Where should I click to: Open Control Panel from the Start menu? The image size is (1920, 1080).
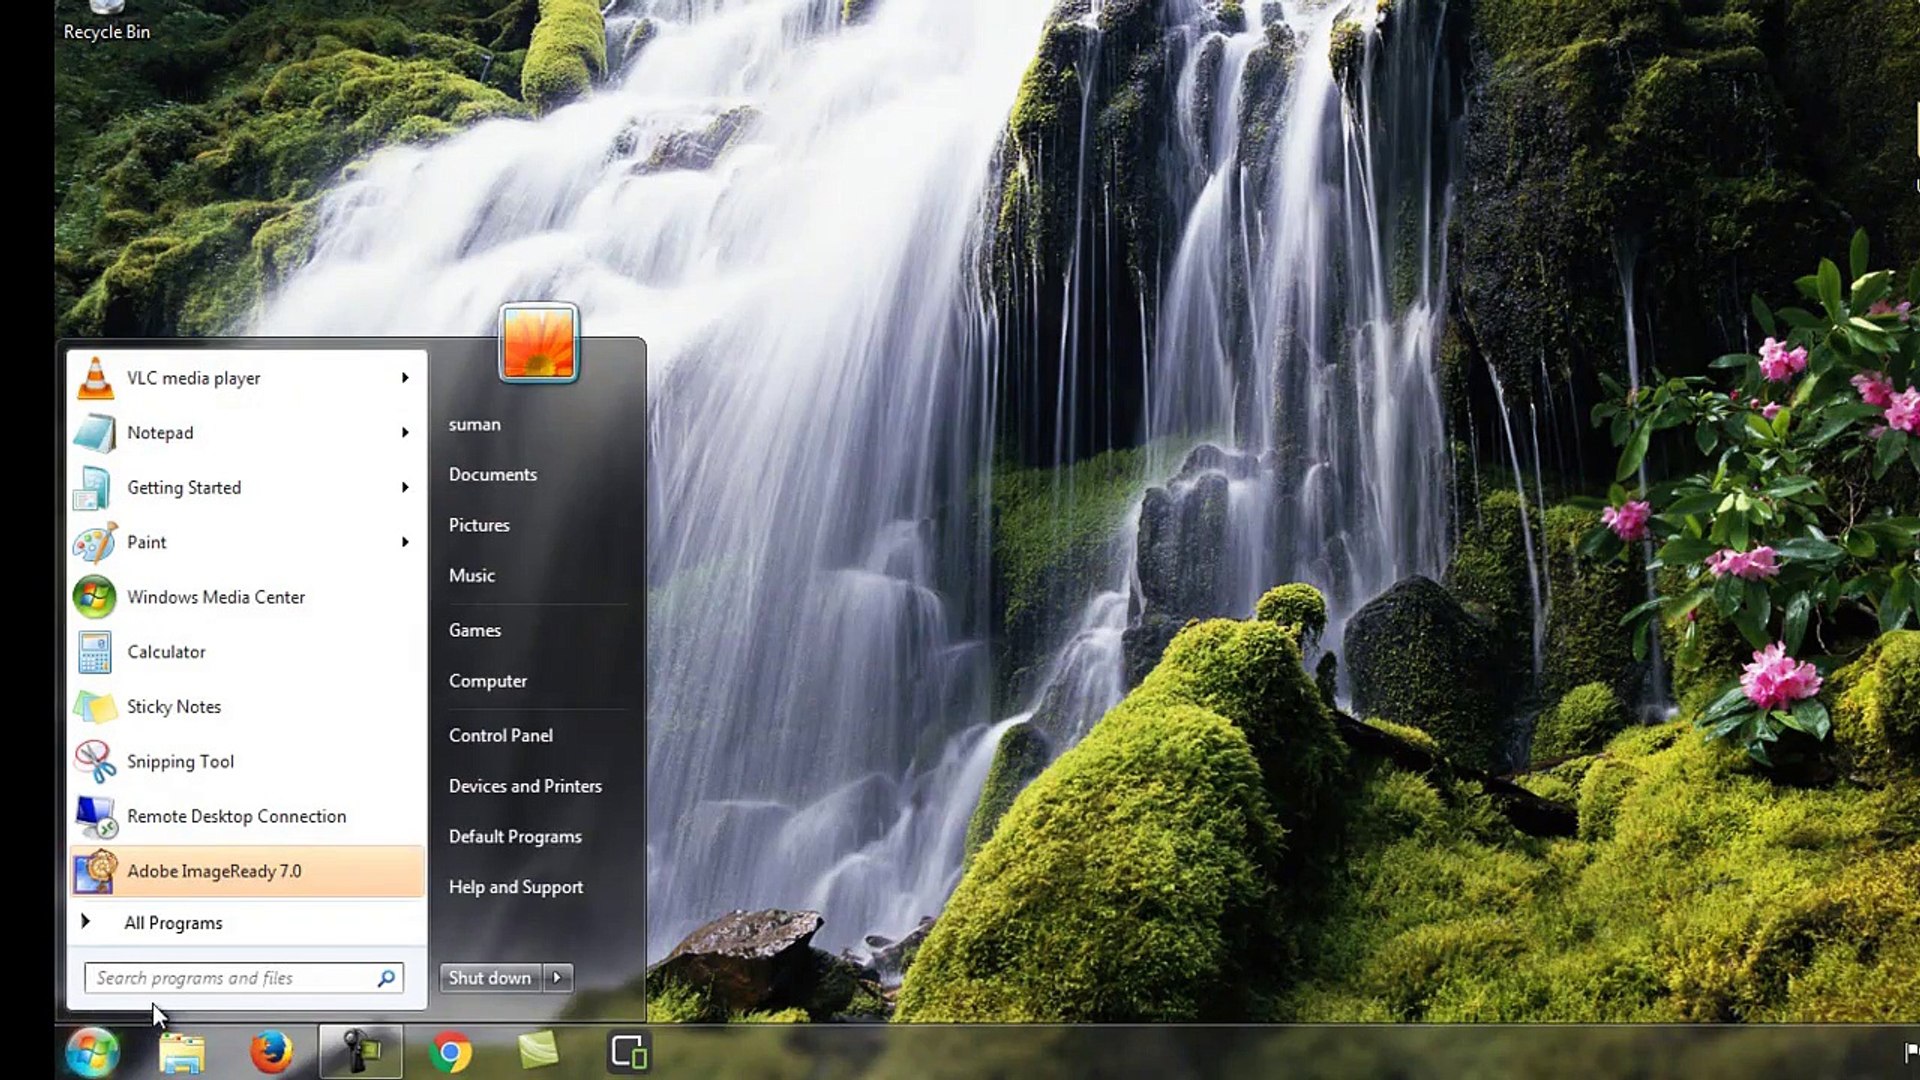pos(500,736)
